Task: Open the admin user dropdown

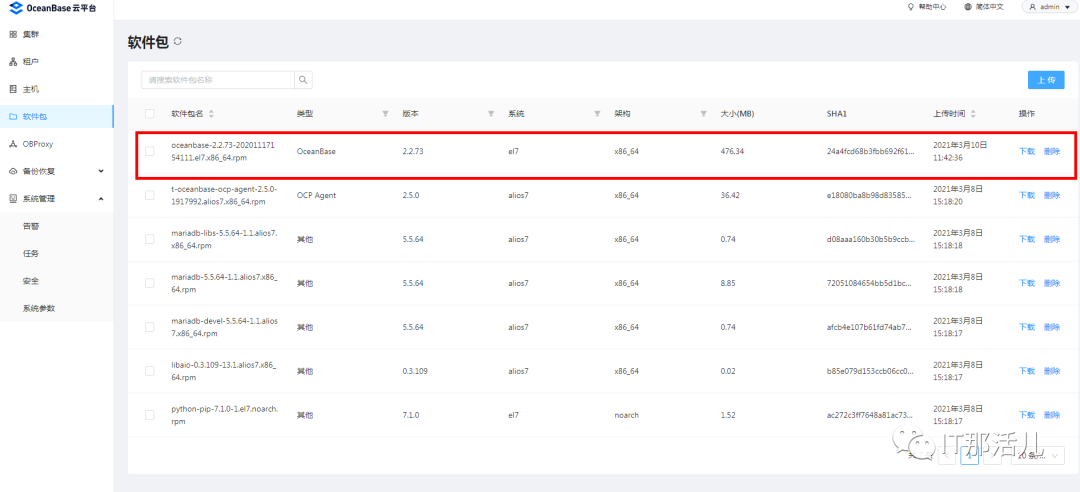Action: 1048,7
